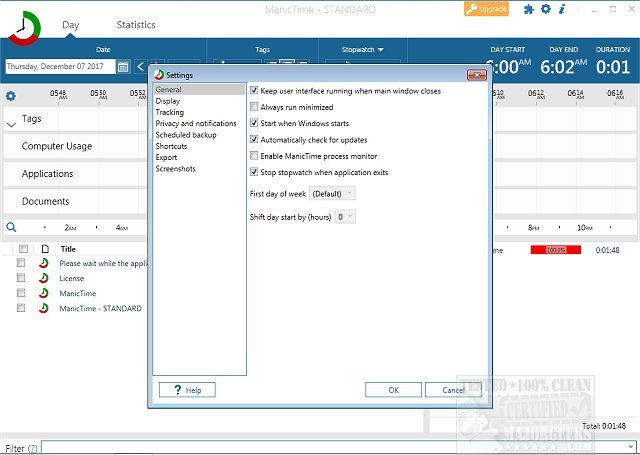Select Display settings category

(168, 101)
